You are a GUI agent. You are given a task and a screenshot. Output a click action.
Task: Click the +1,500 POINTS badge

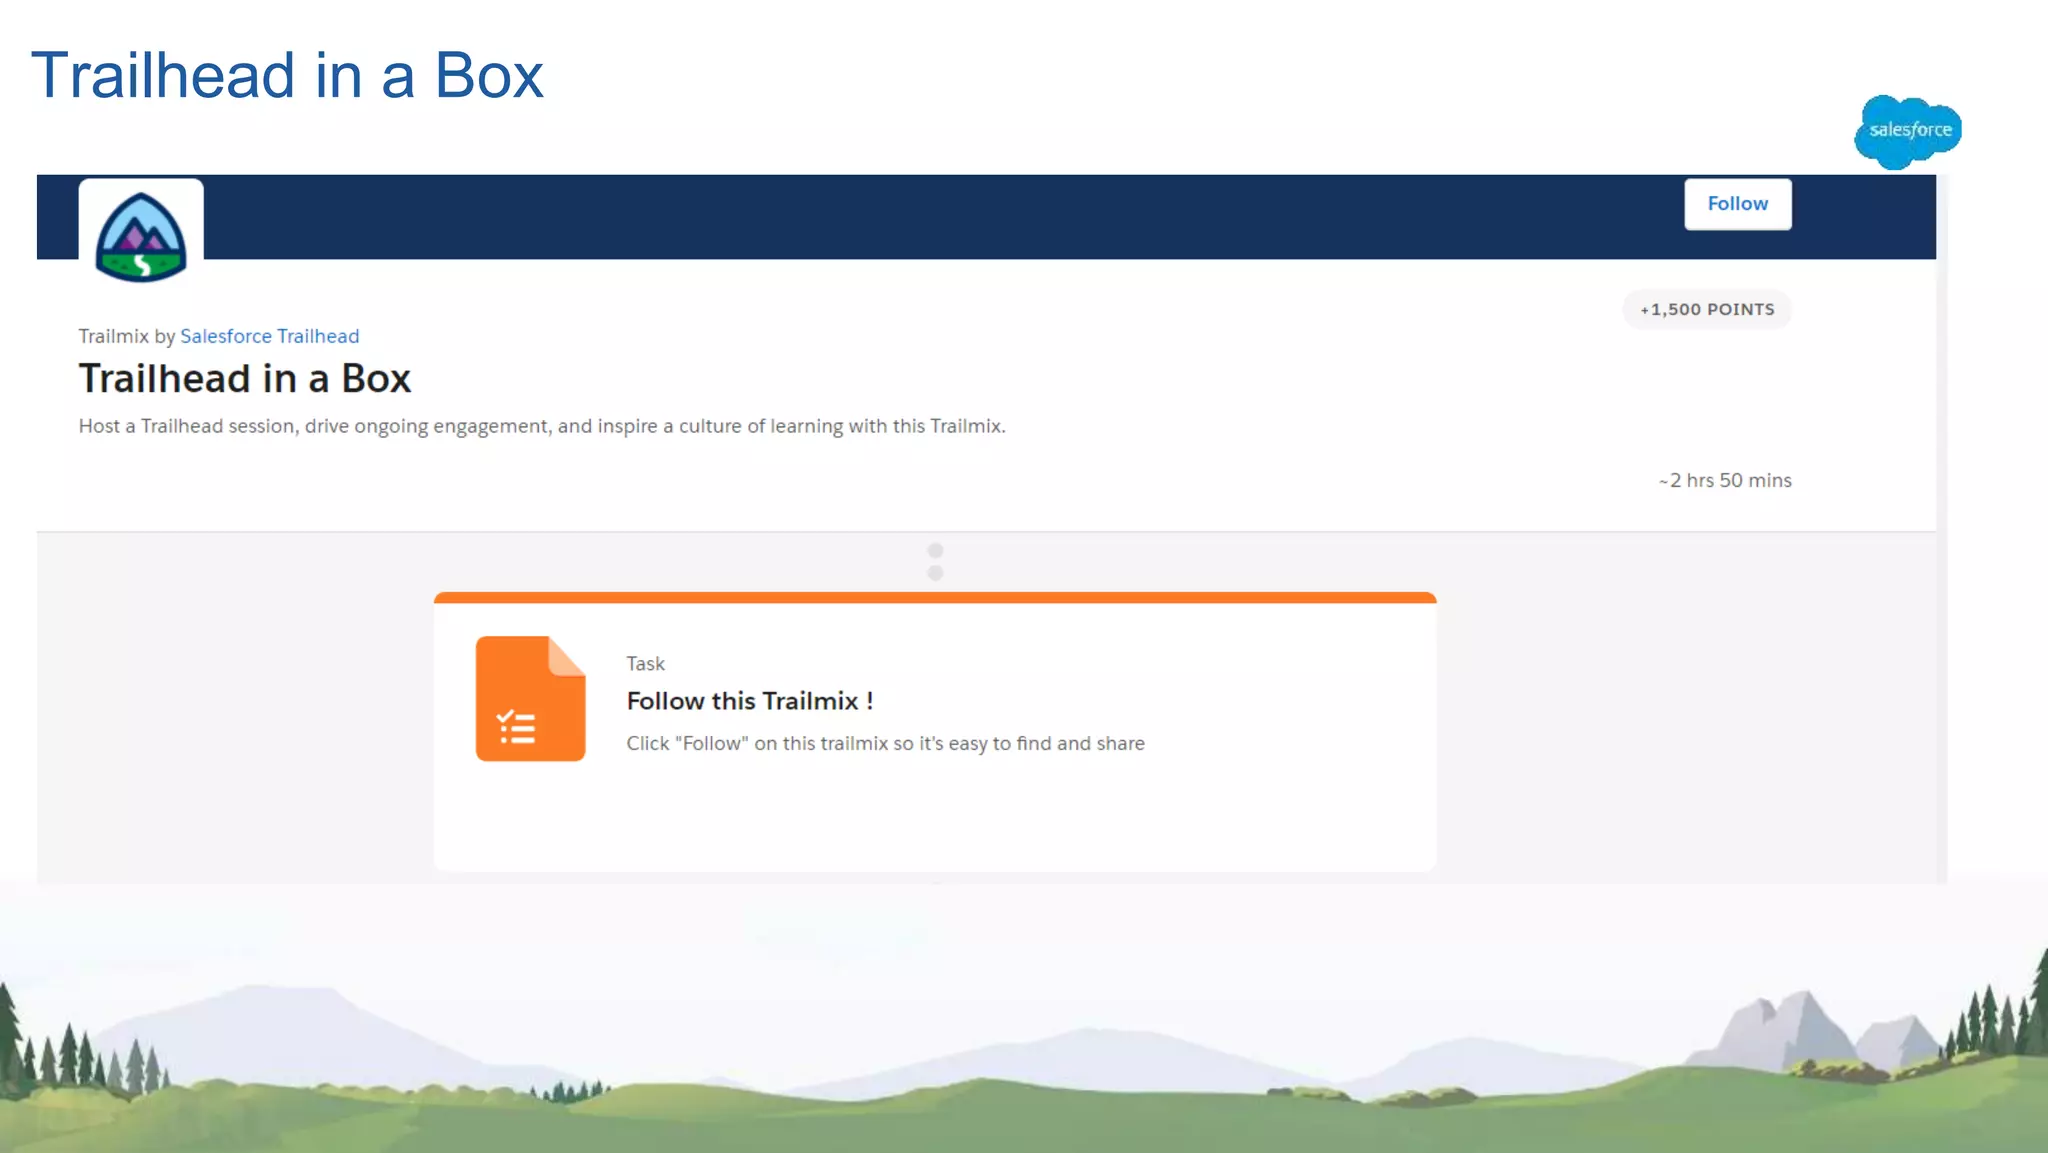click(x=1707, y=310)
